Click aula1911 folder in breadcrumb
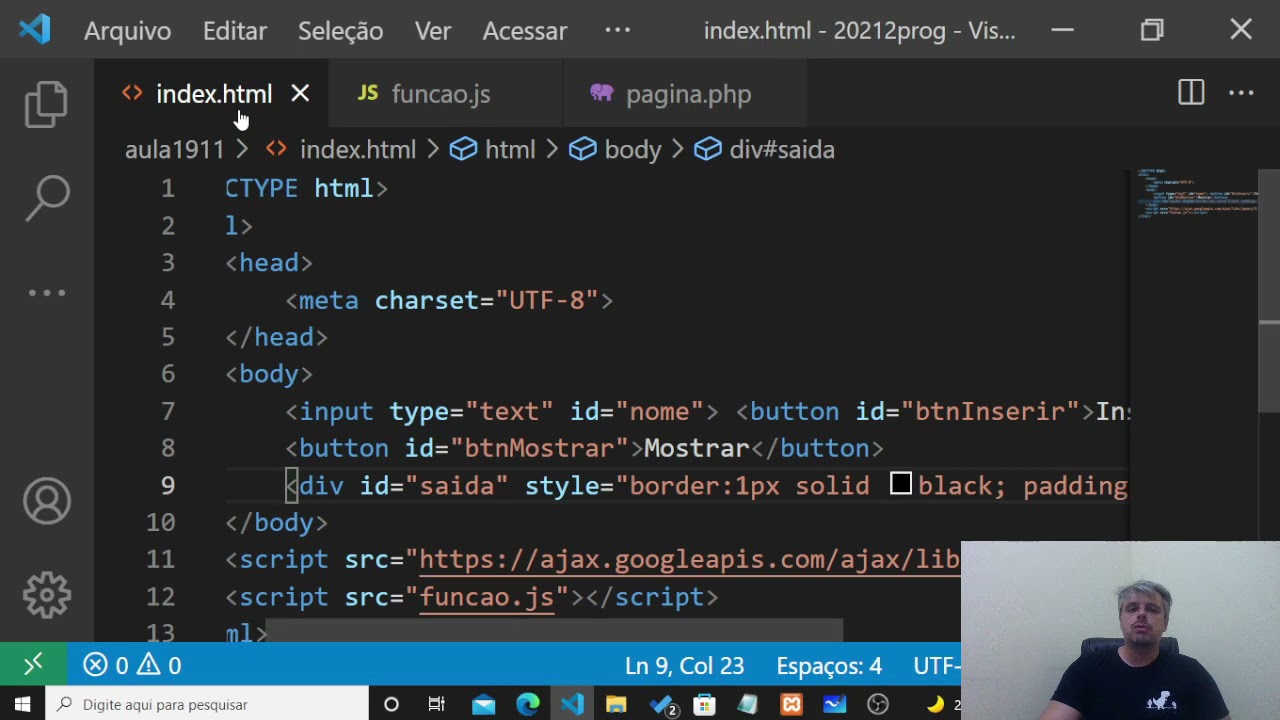Image resolution: width=1280 pixels, height=720 pixels. [x=174, y=150]
